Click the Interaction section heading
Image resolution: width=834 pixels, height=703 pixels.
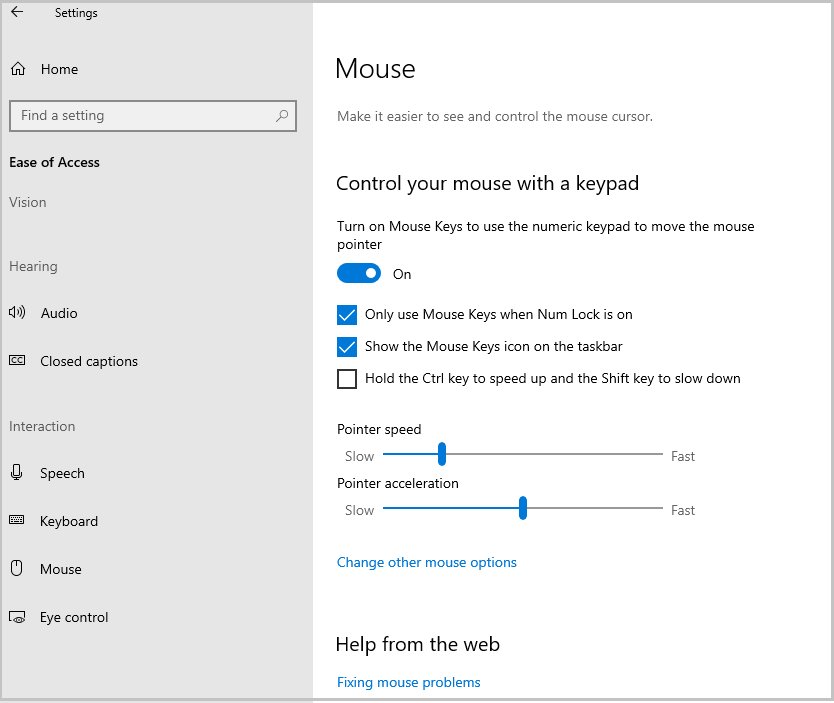tap(42, 426)
